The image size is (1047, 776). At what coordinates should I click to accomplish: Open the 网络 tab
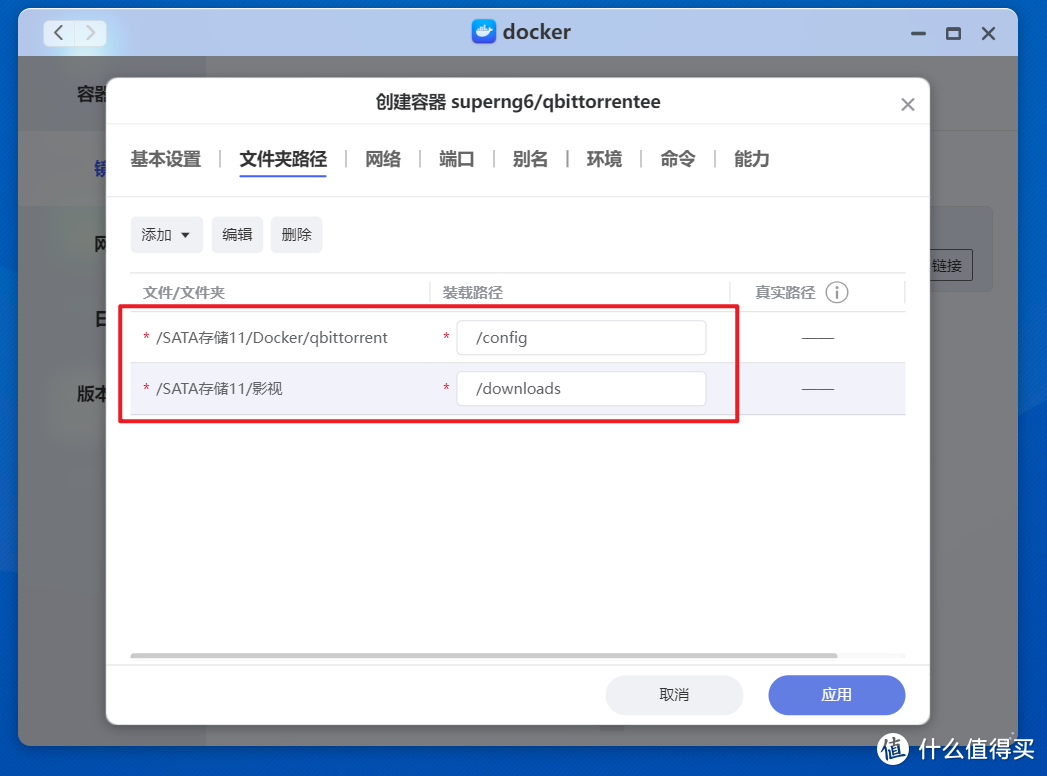pos(383,159)
